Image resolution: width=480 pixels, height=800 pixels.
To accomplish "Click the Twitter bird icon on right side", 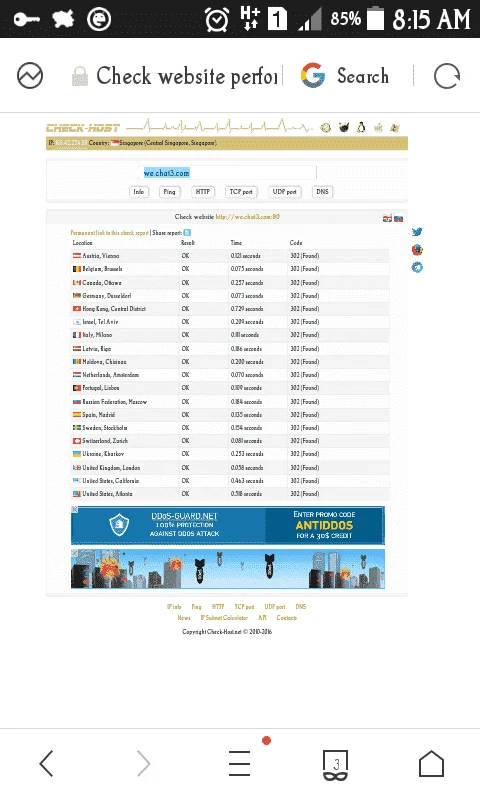I will click(417, 232).
